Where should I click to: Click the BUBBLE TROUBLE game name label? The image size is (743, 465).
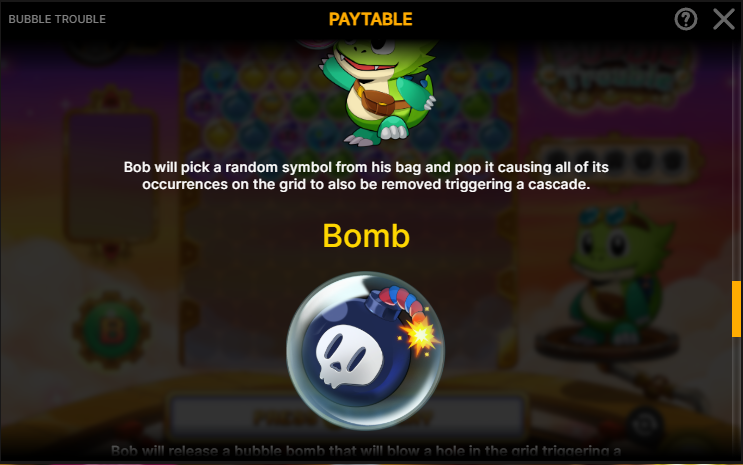pos(57,19)
